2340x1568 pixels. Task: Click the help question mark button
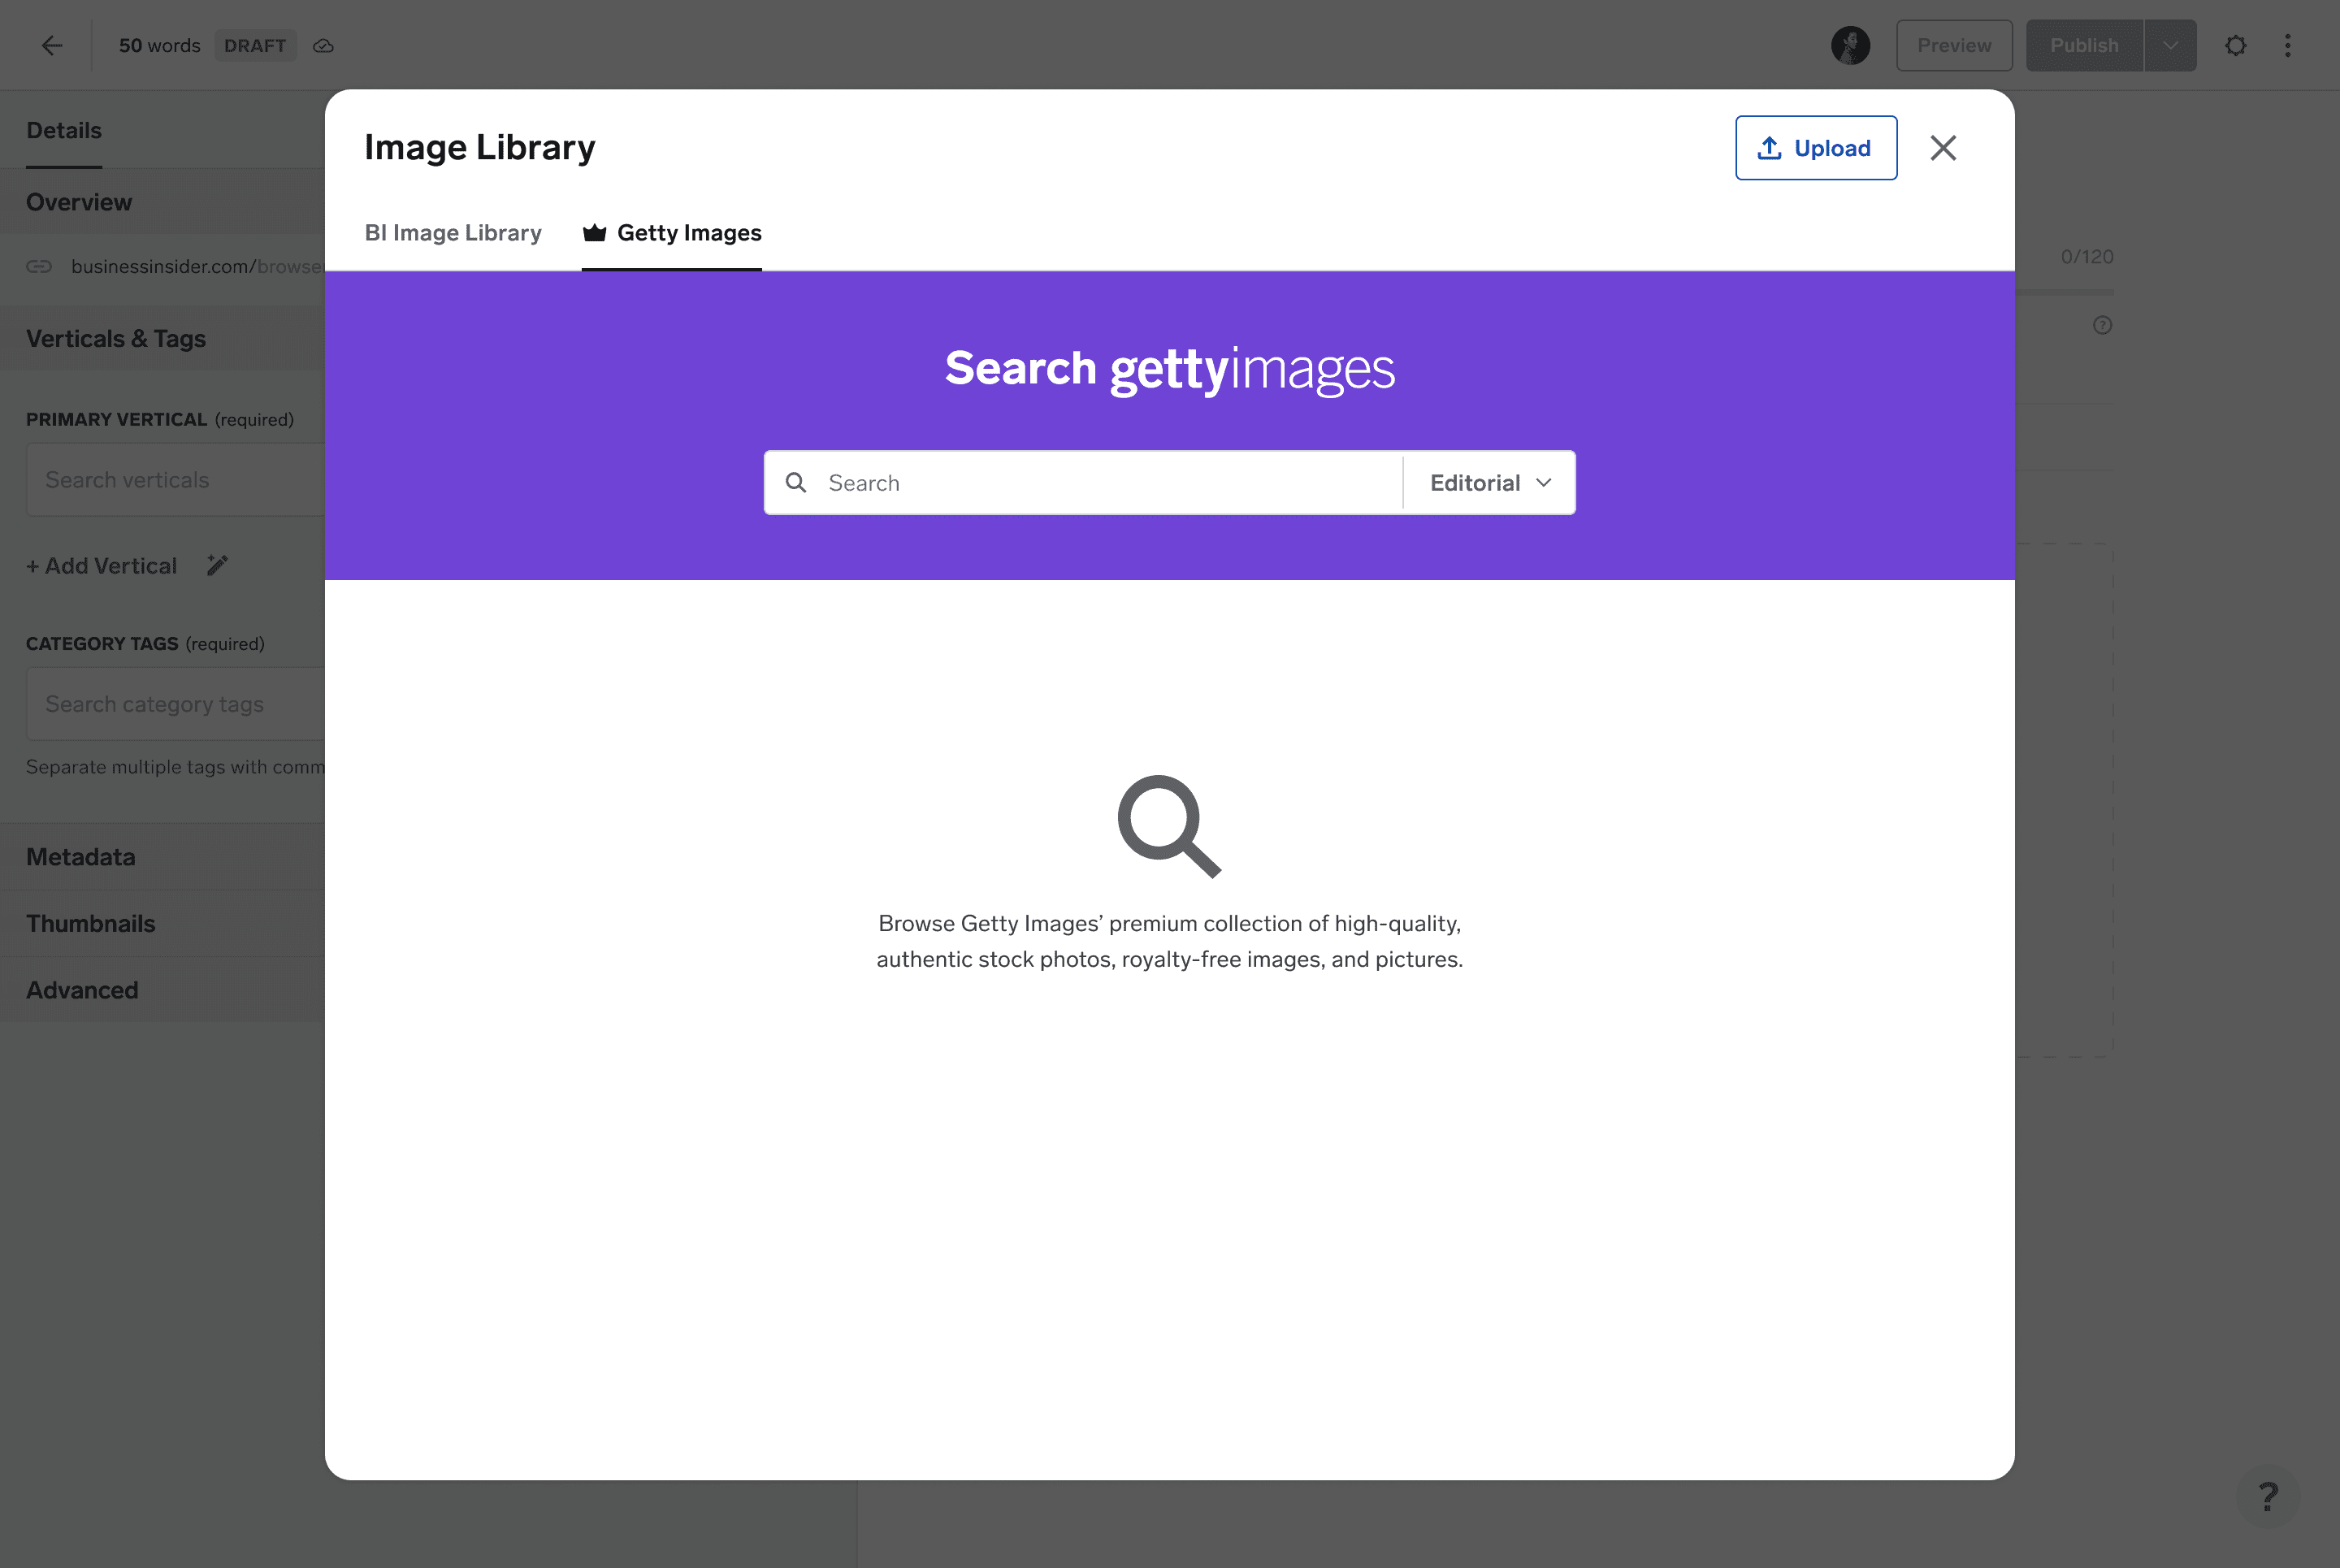(2267, 1497)
